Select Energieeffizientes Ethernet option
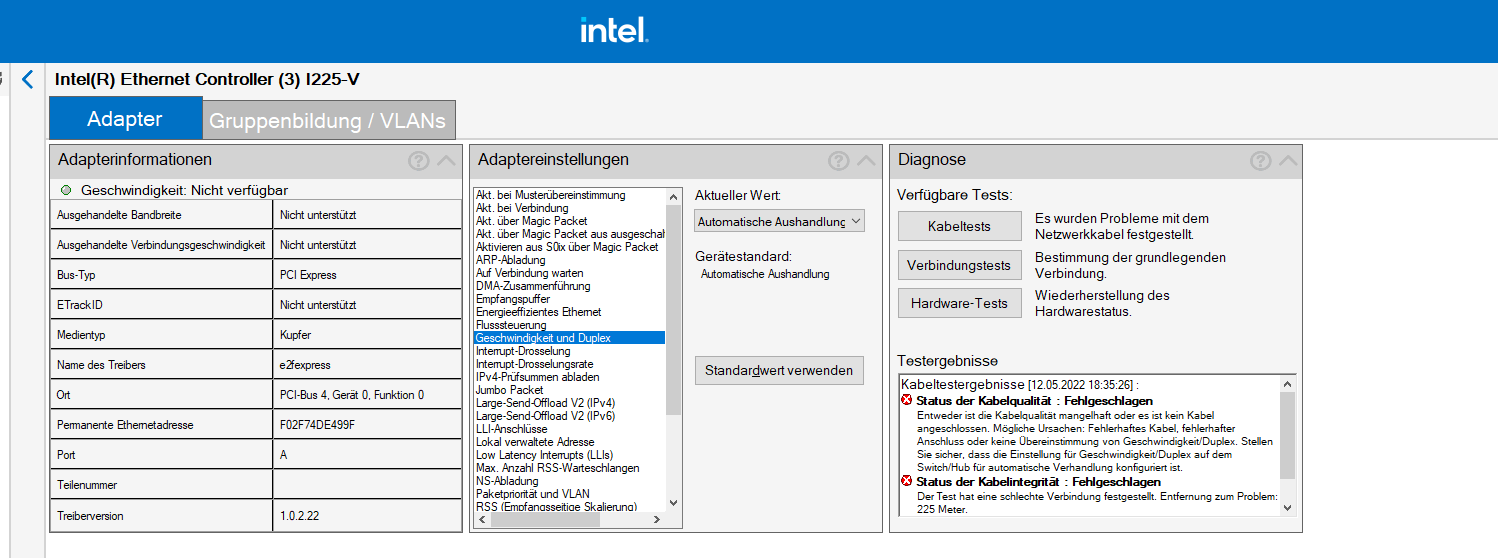The image size is (1498, 558). coord(539,312)
